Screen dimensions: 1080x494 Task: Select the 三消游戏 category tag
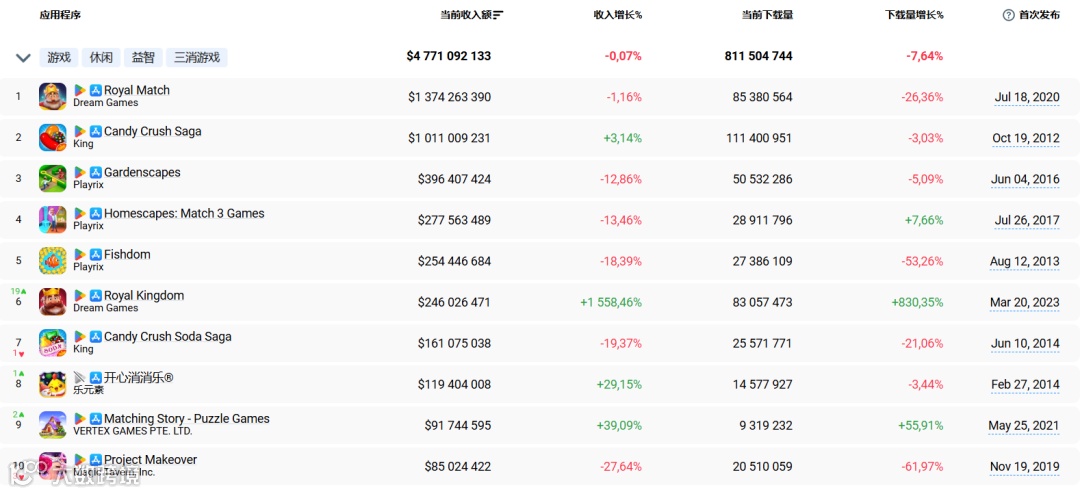pos(196,57)
